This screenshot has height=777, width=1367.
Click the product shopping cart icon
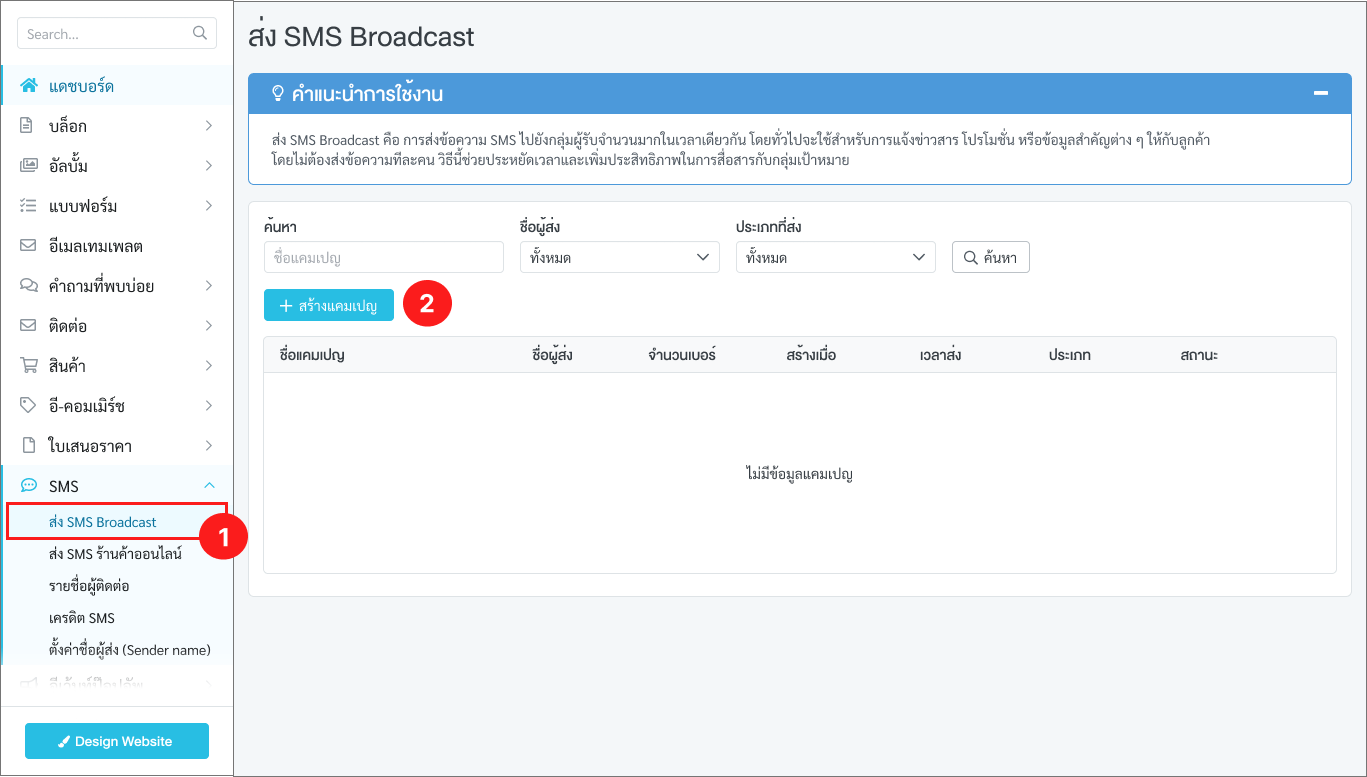pyautogui.click(x=29, y=366)
